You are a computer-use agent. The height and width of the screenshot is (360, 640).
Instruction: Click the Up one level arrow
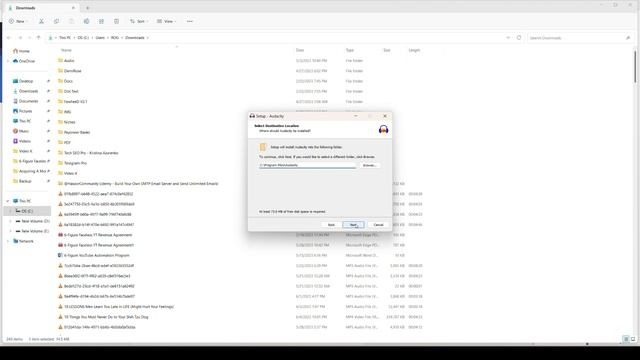(38, 38)
